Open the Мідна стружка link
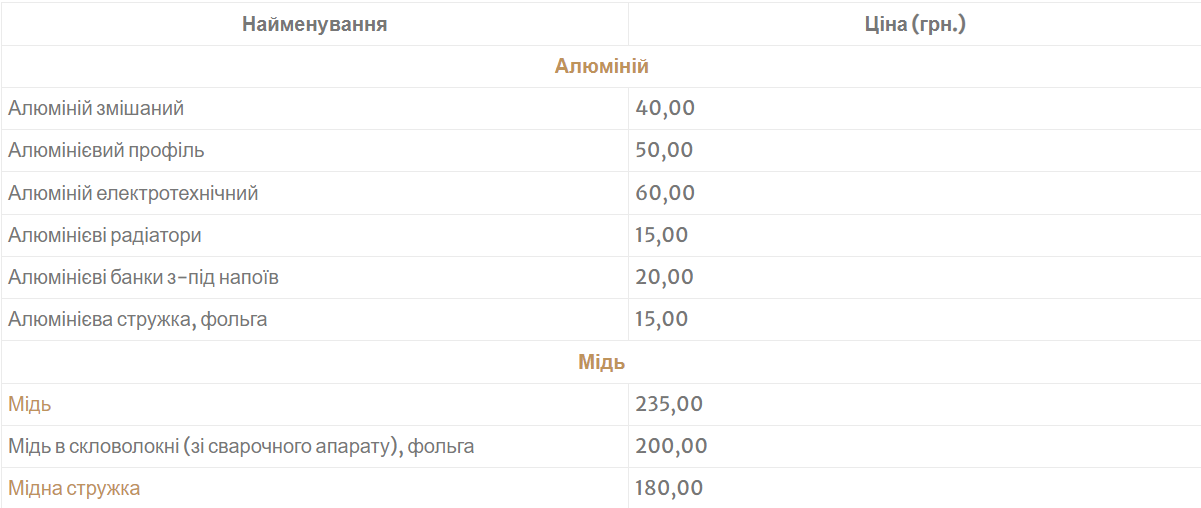1201x508 pixels. point(74,489)
